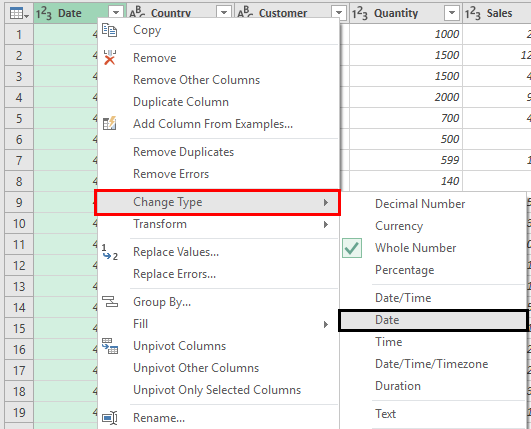Viewport: 531px width, 429px height.
Task: Click the Add Column From Examples icon
Action: [110, 124]
